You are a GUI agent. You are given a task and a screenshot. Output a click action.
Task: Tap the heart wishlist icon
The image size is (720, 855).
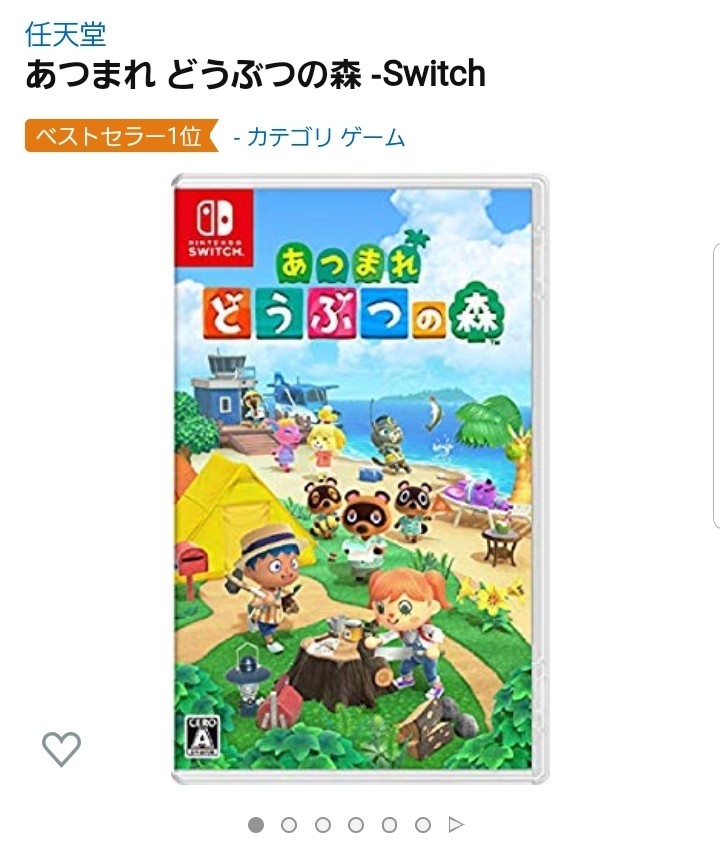click(x=61, y=749)
